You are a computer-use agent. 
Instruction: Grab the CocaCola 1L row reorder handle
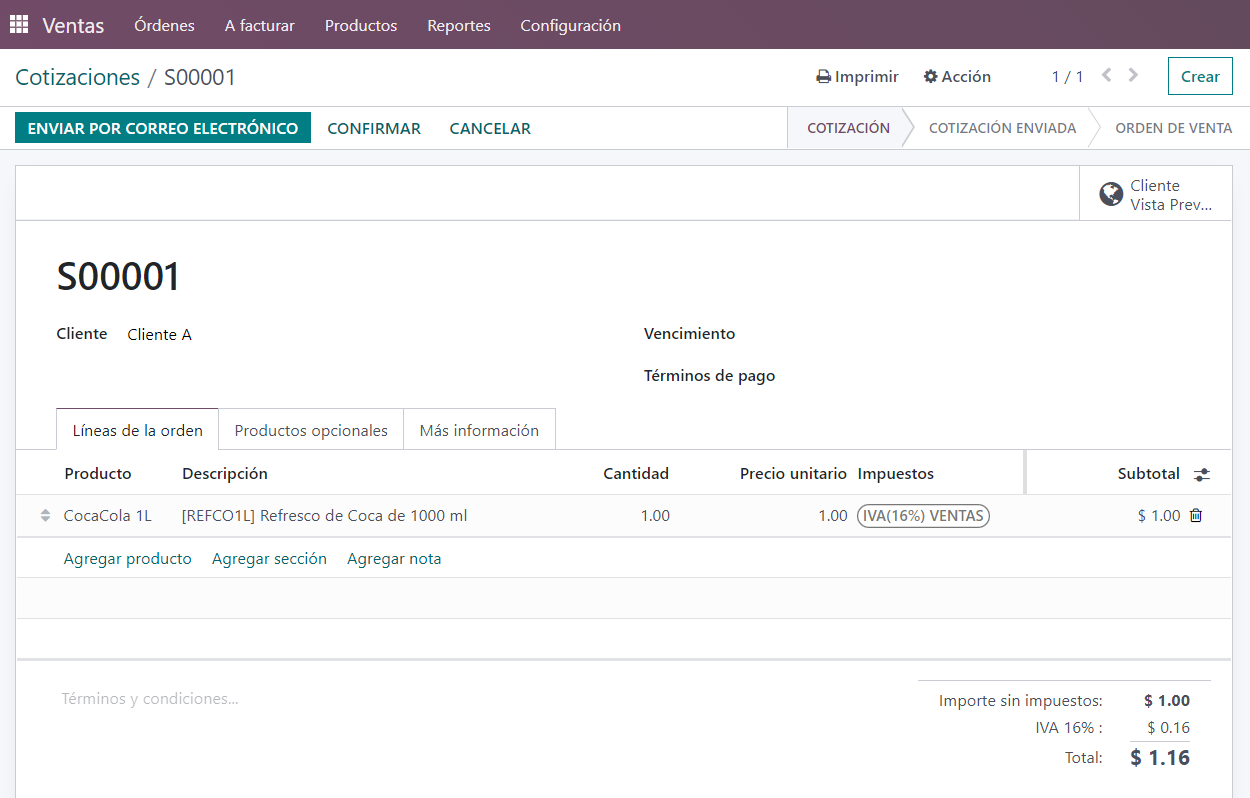pos(45,516)
